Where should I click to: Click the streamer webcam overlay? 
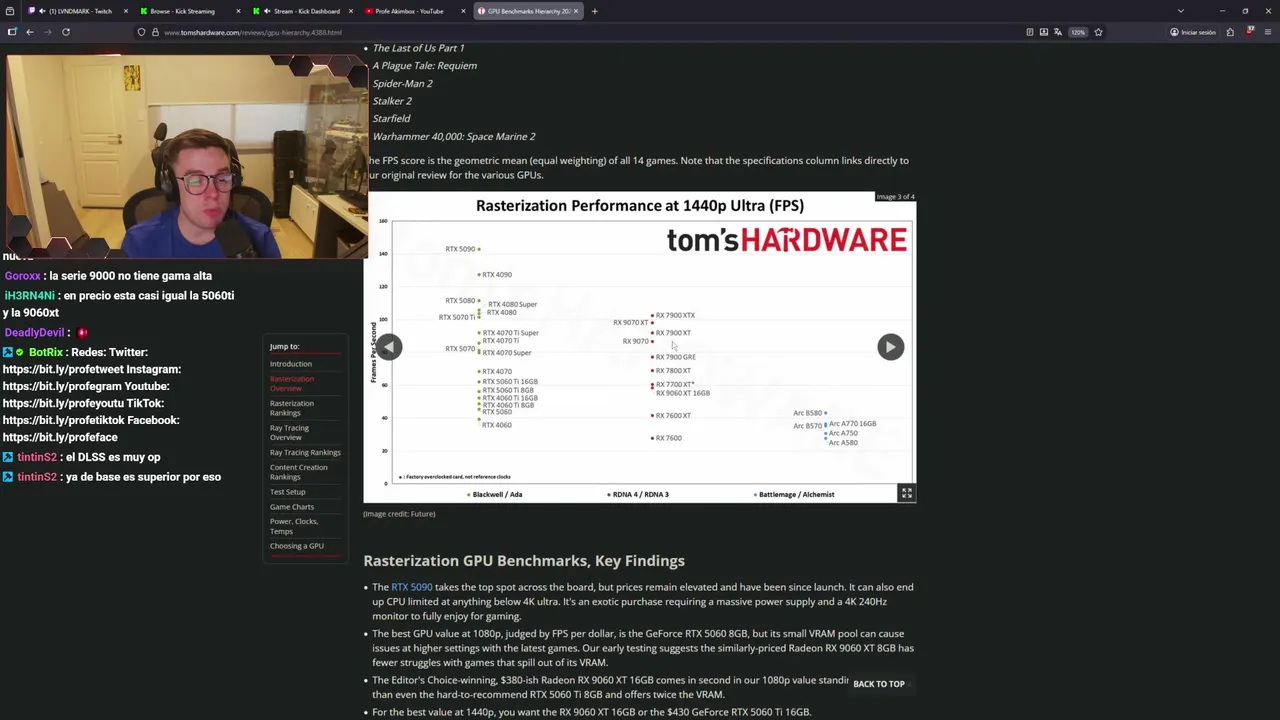[x=187, y=157]
